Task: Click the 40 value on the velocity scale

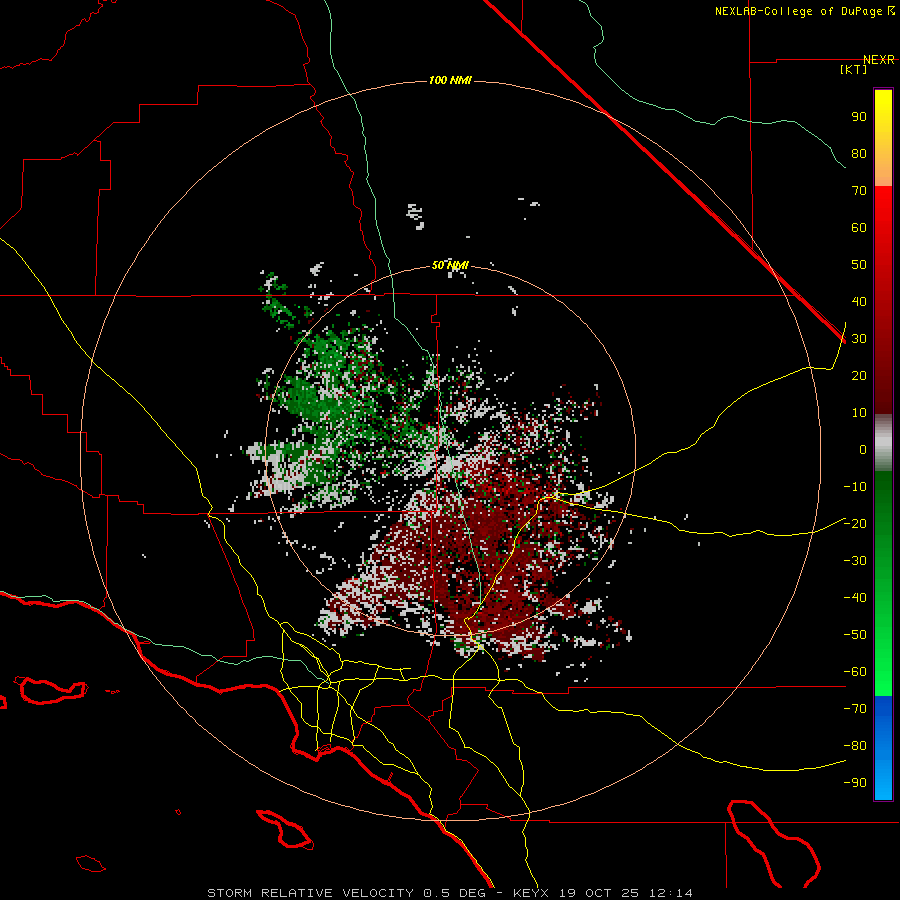Action: [x=859, y=301]
